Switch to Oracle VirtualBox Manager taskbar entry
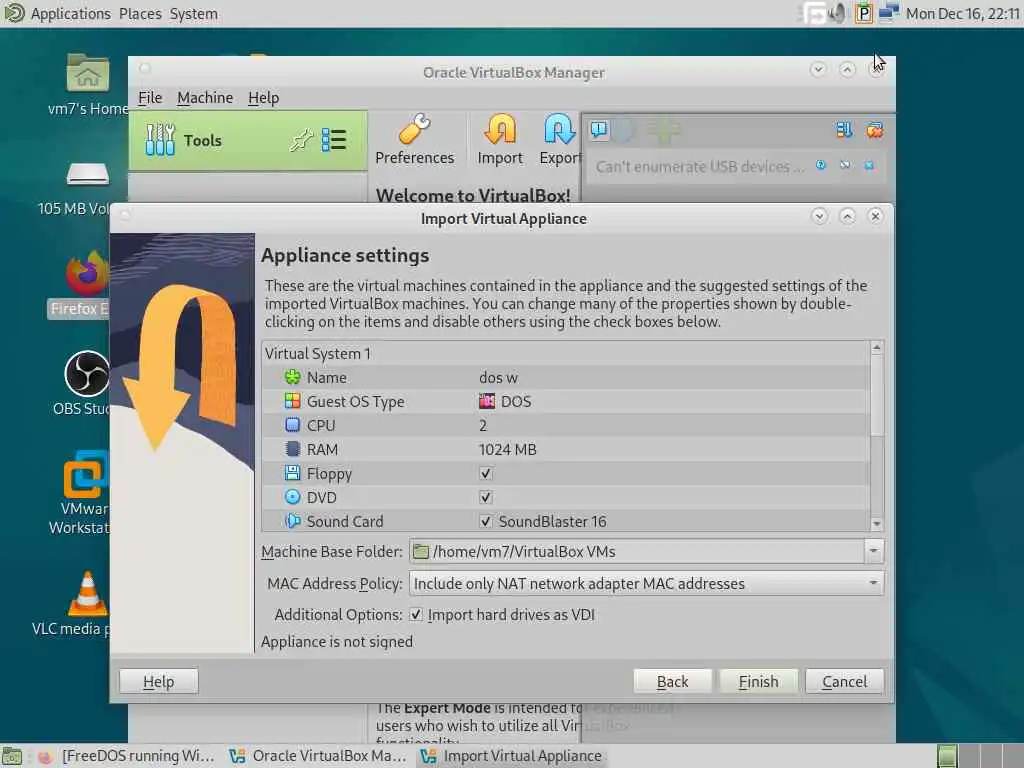Viewport: 1024px width, 768px height. click(x=319, y=756)
